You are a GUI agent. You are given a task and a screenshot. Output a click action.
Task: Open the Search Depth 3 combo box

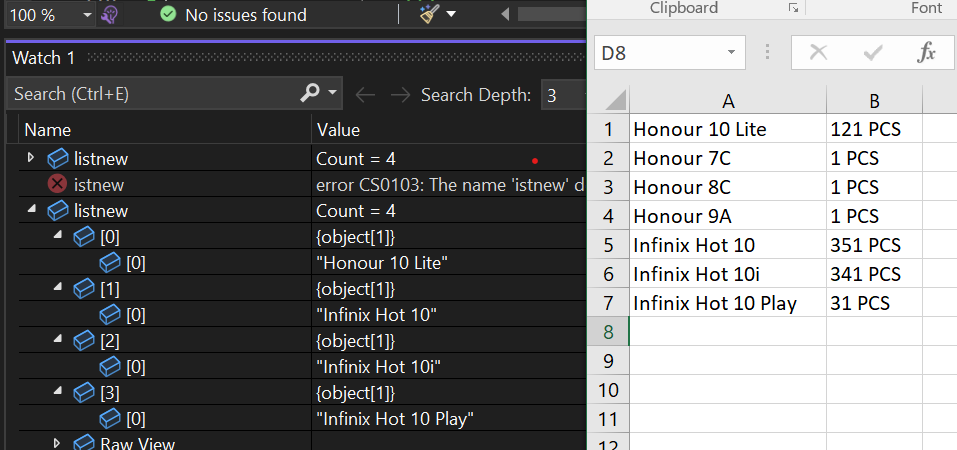tap(563, 95)
